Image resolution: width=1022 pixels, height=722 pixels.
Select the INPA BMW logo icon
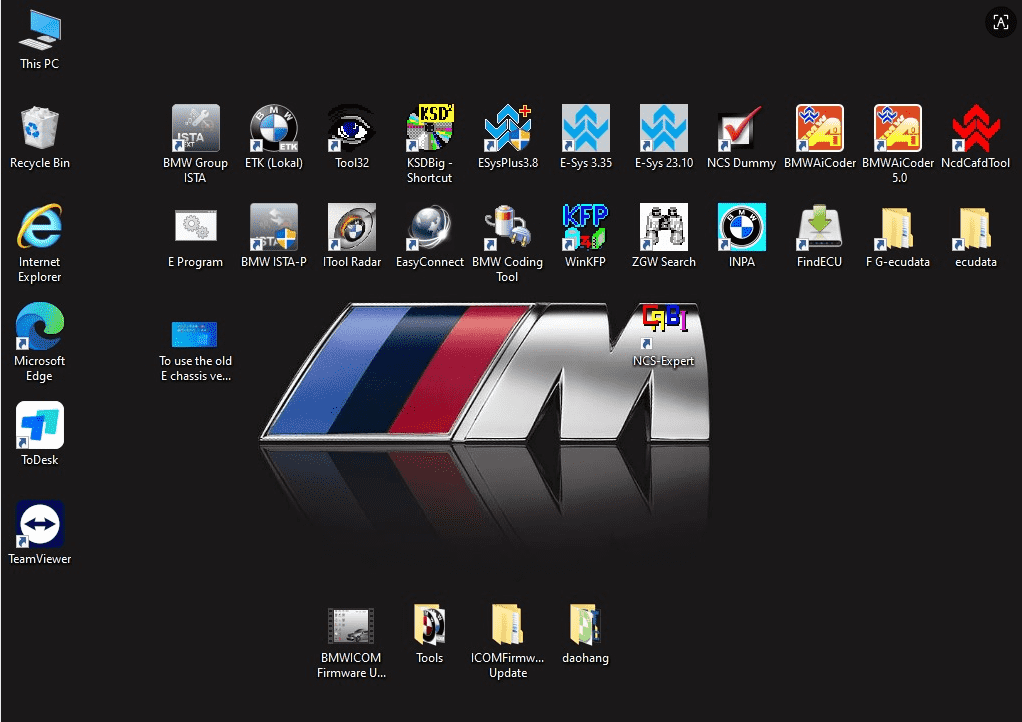point(741,228)
